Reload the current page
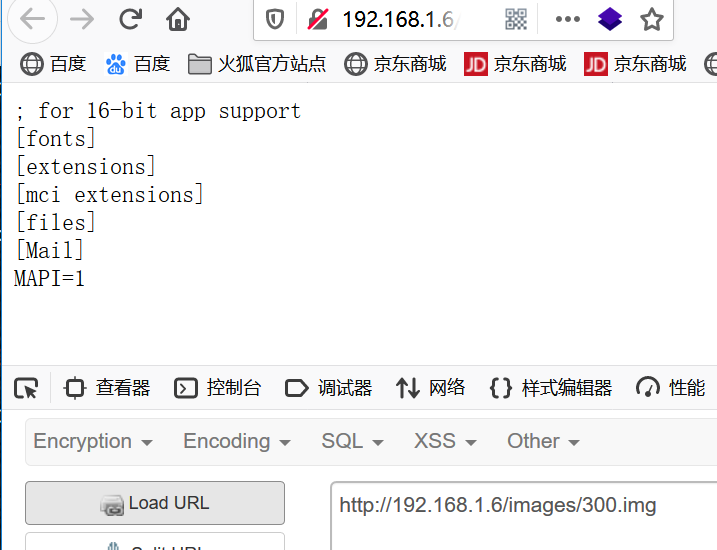This screenshot has height=550, width=717. (130, 19)
